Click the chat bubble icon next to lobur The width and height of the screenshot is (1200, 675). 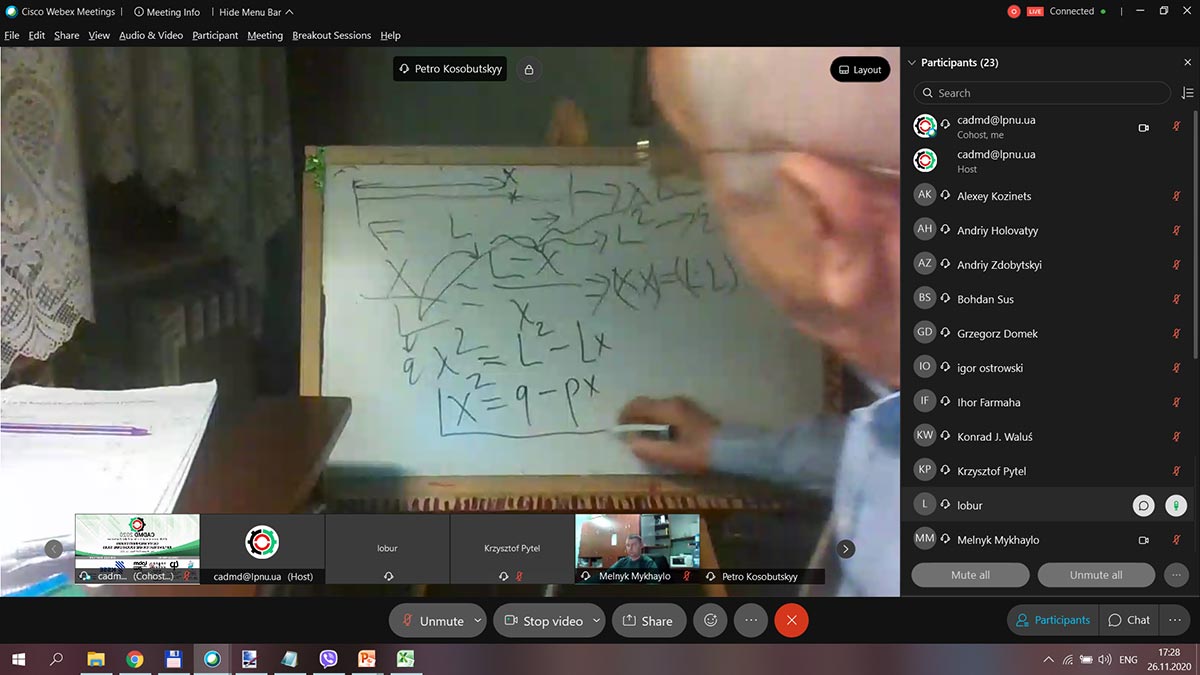1143,506
